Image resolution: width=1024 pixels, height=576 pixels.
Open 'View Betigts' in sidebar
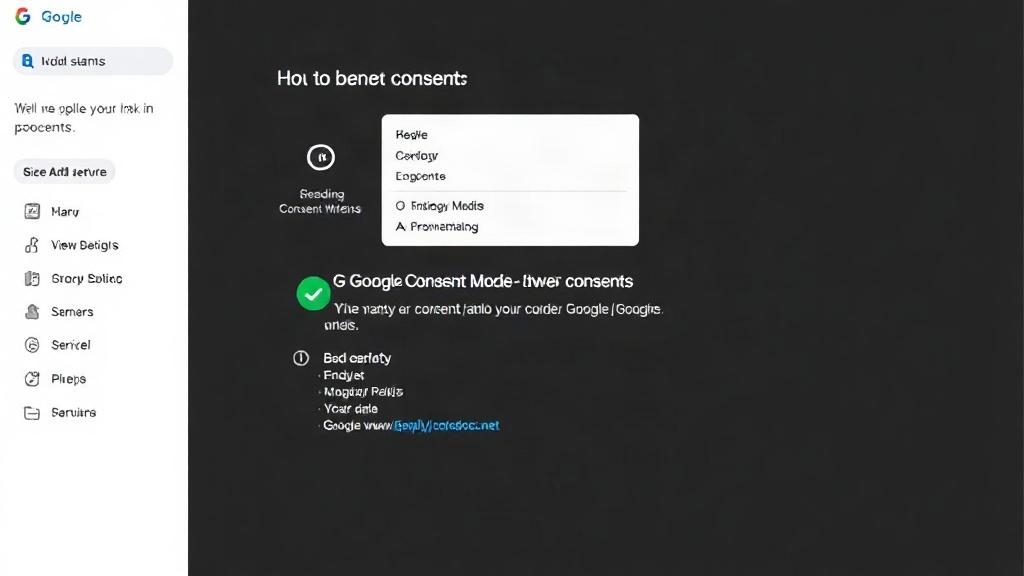tap(85, 245)
